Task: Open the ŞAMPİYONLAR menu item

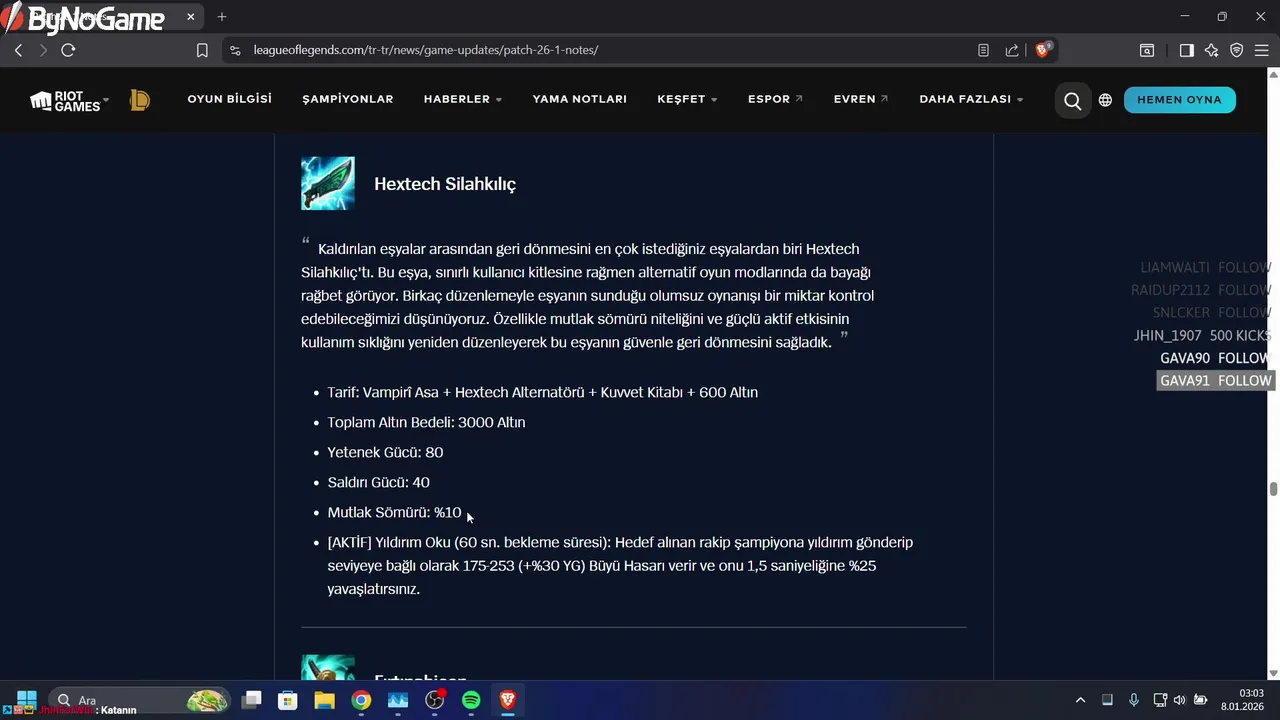Action: (348, 99)
